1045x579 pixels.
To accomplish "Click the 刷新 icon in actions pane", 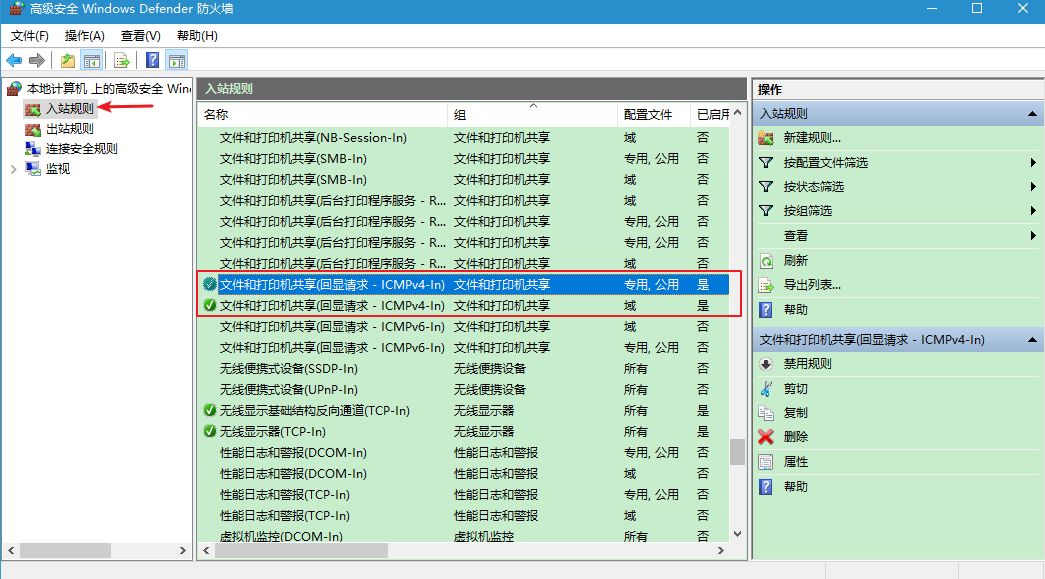I will pyautogui.click(x=766, y=261).
